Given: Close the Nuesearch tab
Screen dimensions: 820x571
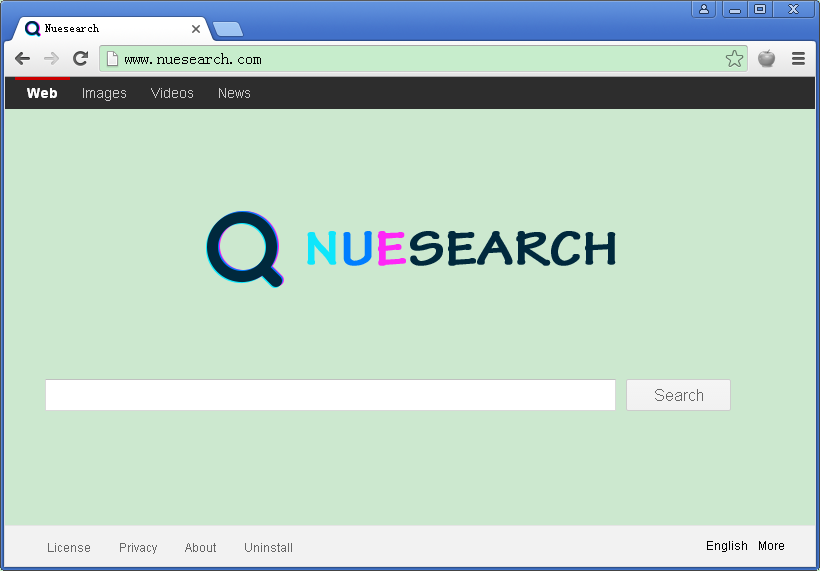Looking at the screenshot, I should (196, 29).
